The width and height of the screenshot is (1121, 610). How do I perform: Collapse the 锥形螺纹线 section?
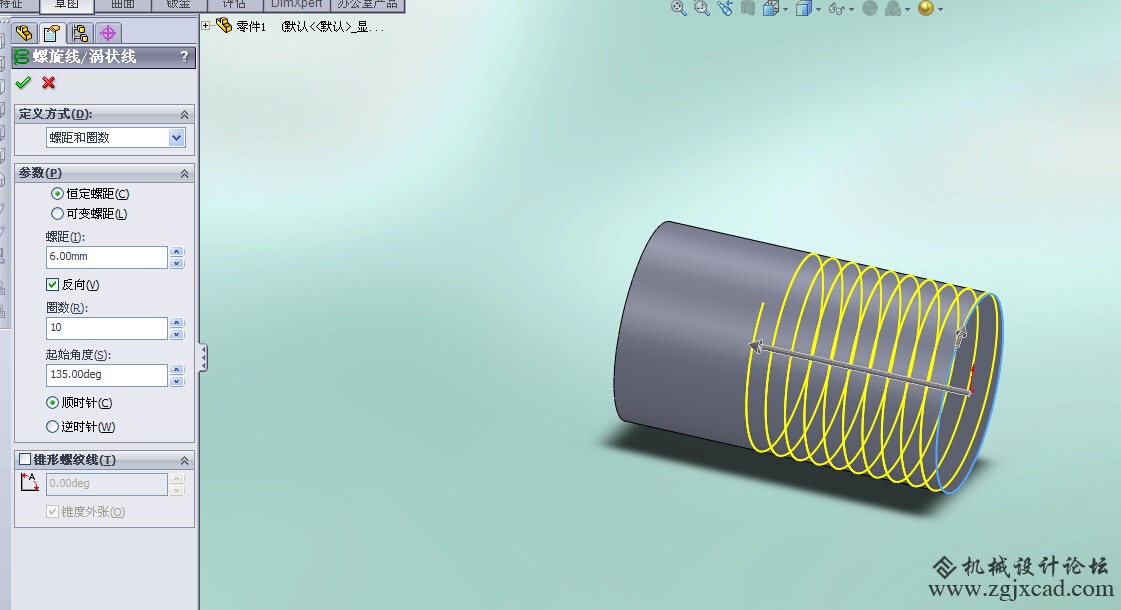pos(184,460)
